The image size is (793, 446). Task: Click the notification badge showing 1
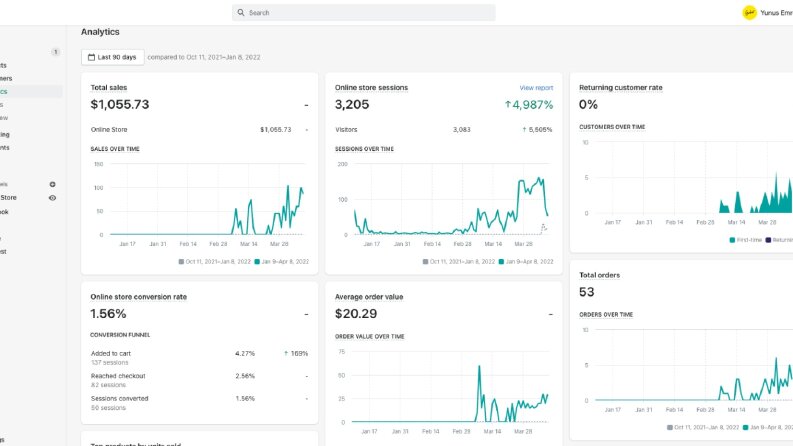point(56,52)
